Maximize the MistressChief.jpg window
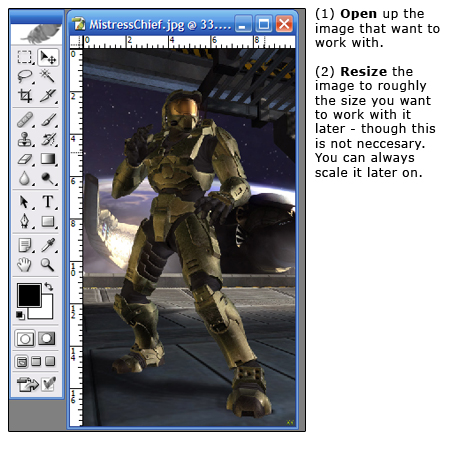 (264, 24)
